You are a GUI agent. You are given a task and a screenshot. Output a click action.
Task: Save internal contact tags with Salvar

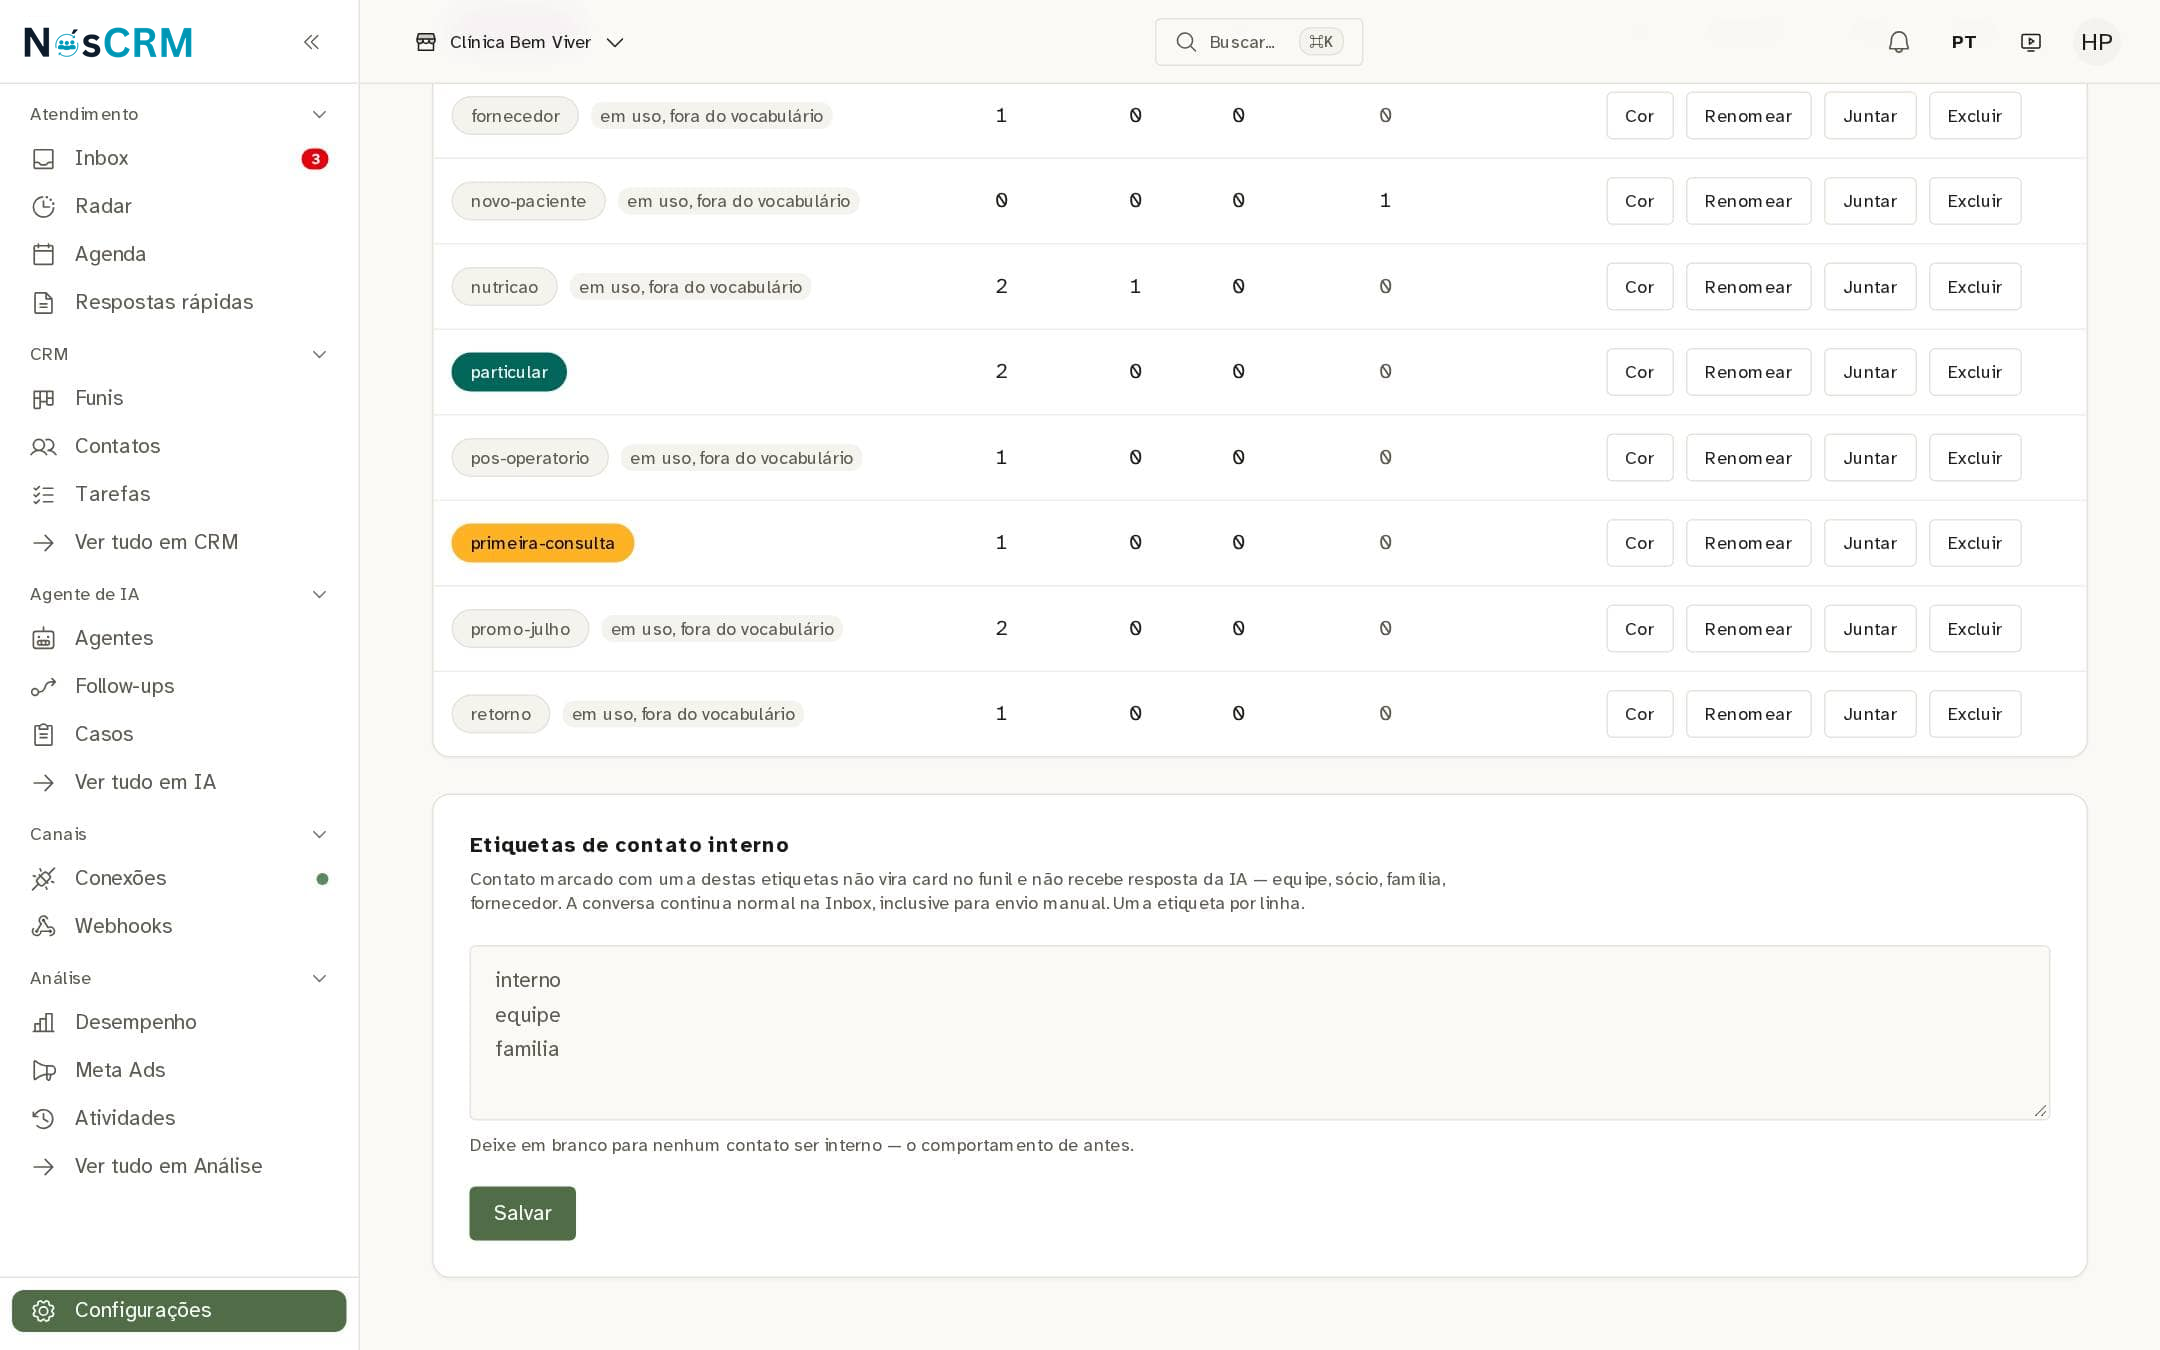tap(522, 1213)
